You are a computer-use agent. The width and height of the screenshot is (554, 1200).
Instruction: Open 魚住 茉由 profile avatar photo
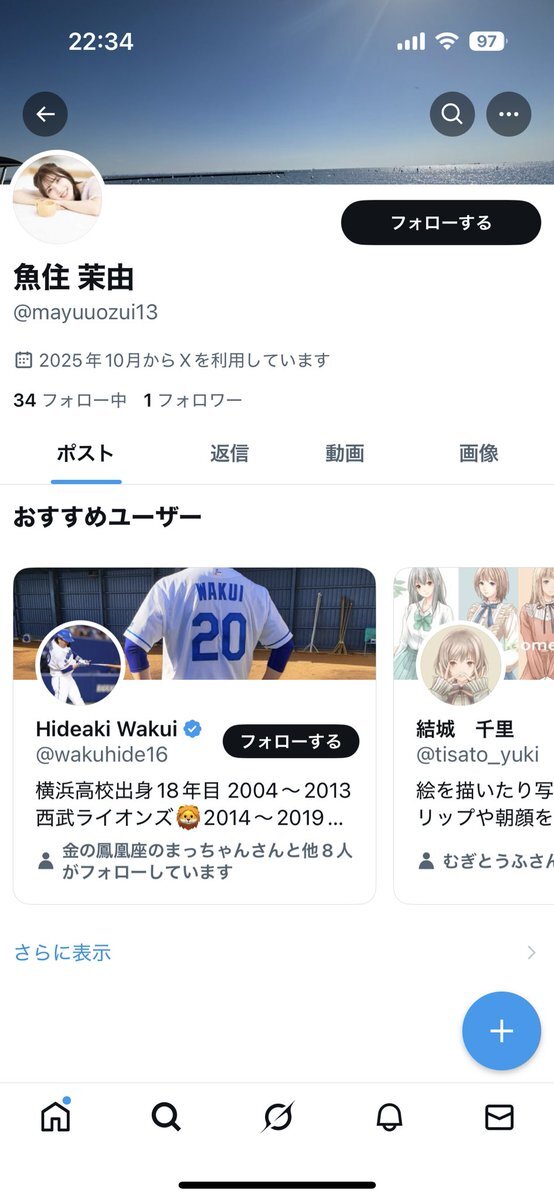click(58, 197)
